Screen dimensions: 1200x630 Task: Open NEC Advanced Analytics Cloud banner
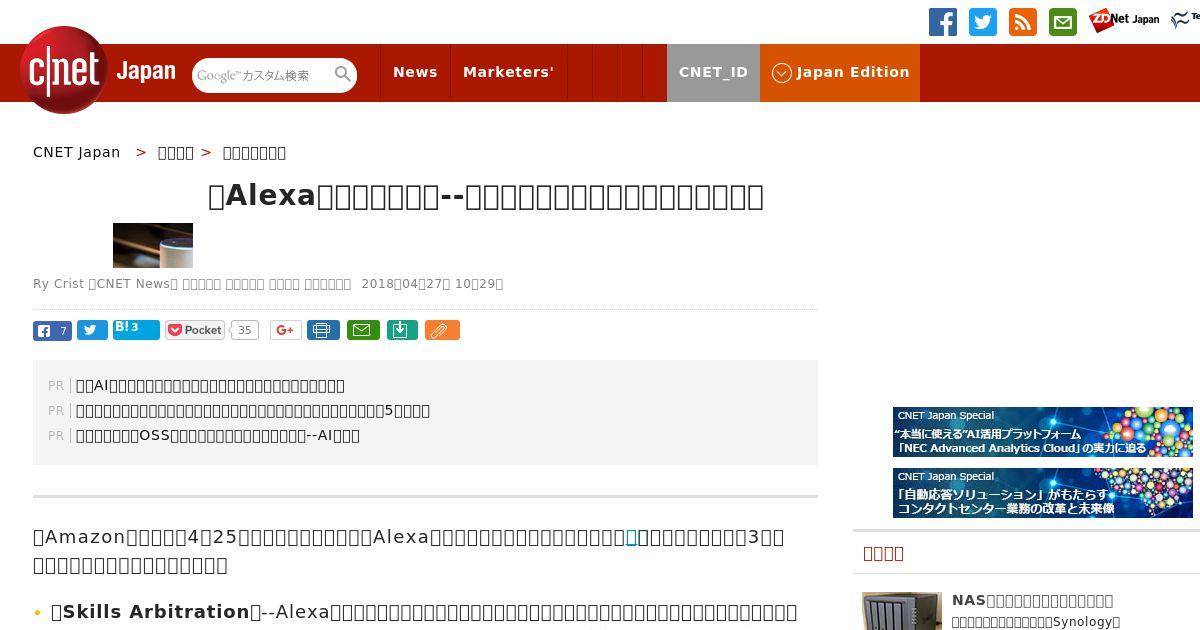tap(1043, 432)
